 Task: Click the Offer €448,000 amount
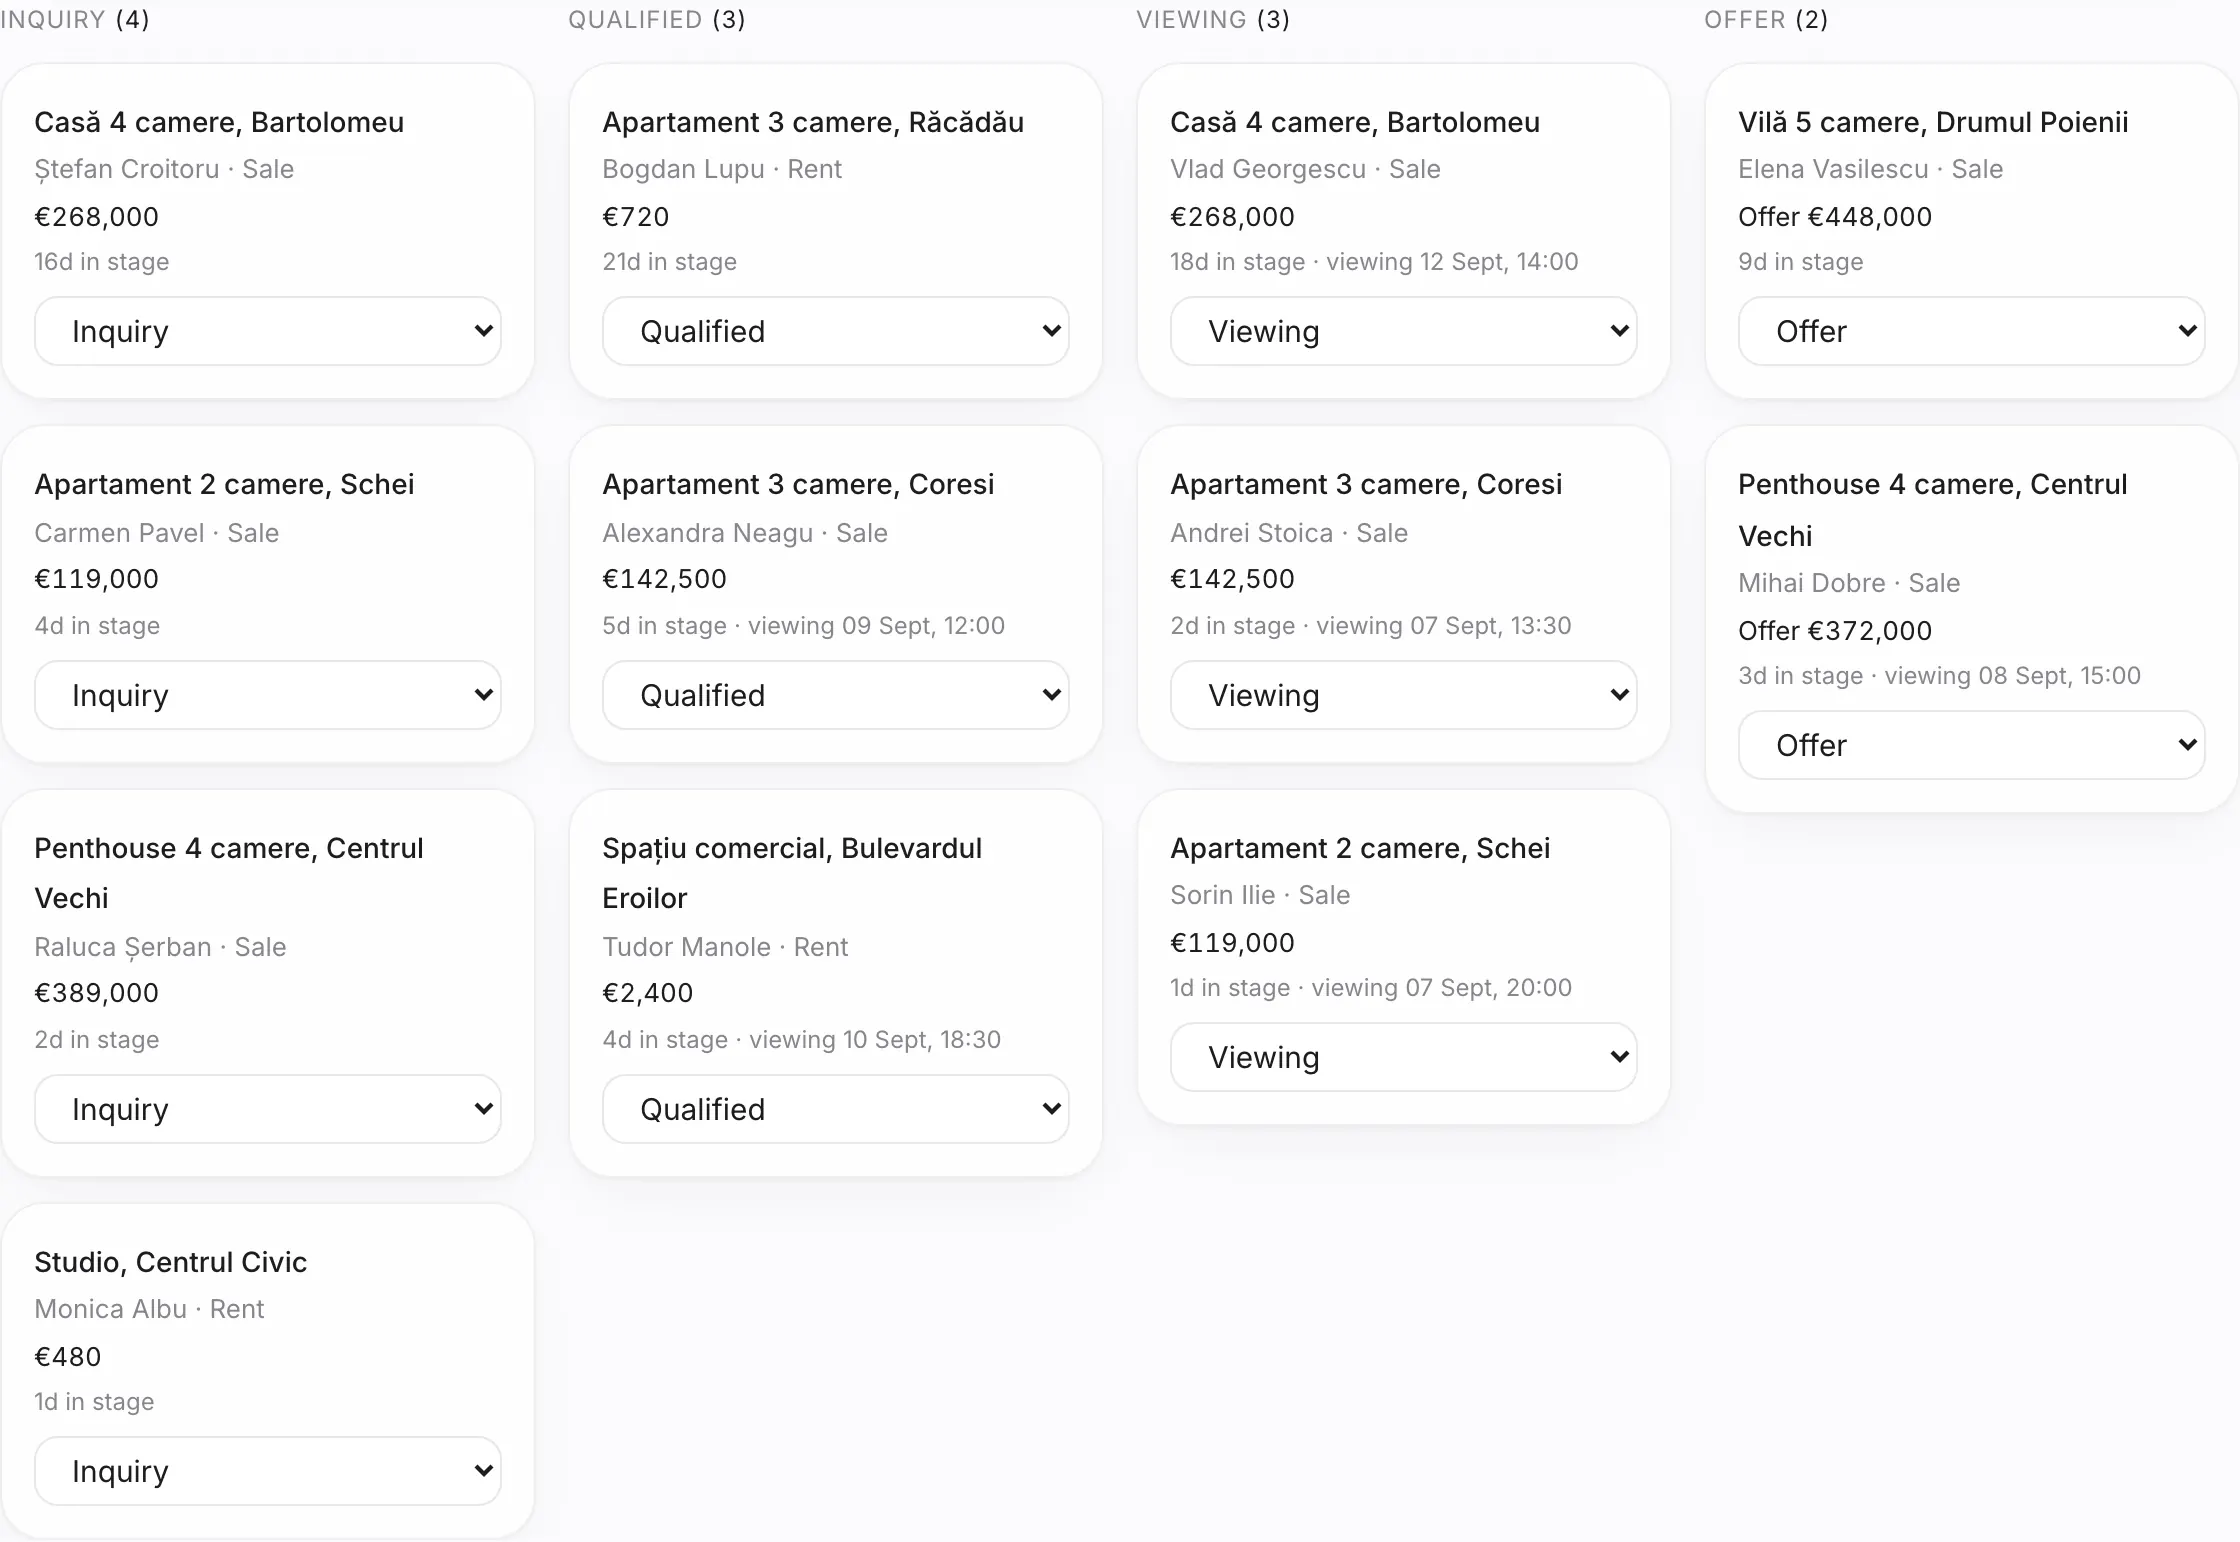point(1835,217)
